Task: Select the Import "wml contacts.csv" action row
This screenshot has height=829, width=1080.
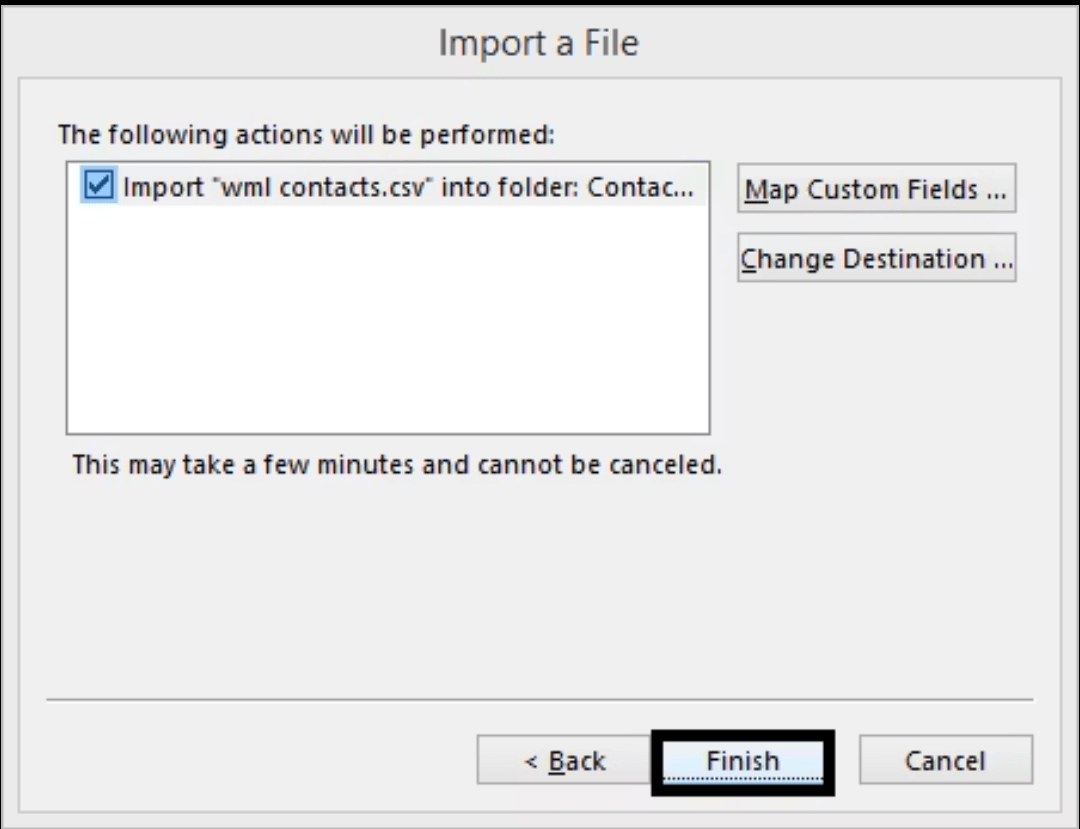Action: tap(388, 186)
